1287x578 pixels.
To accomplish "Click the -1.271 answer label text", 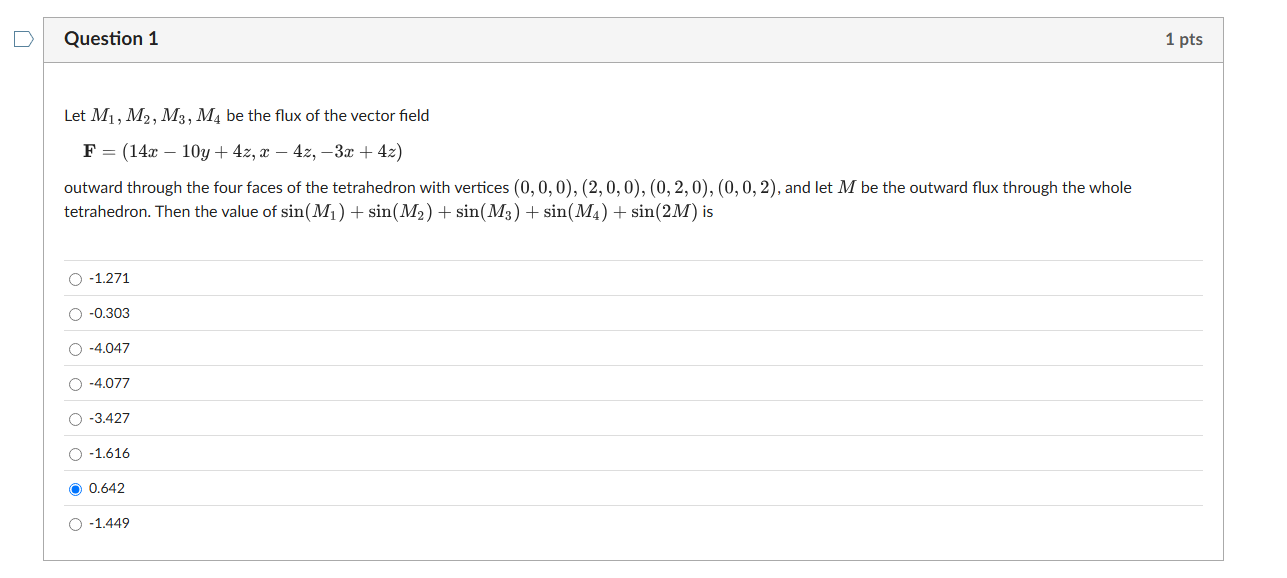I will click(x=108, y=279).
